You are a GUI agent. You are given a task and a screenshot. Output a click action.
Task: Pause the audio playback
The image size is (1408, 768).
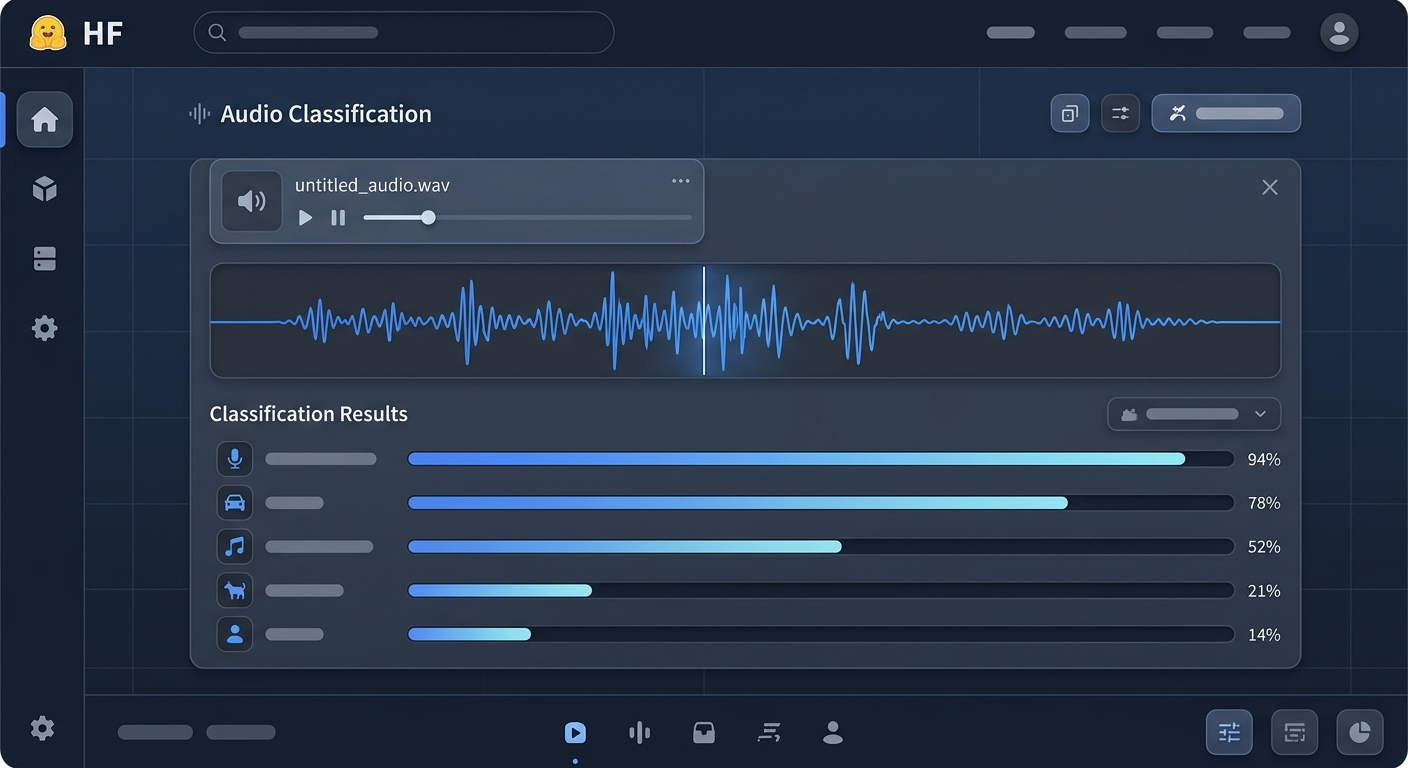point(338,217)
